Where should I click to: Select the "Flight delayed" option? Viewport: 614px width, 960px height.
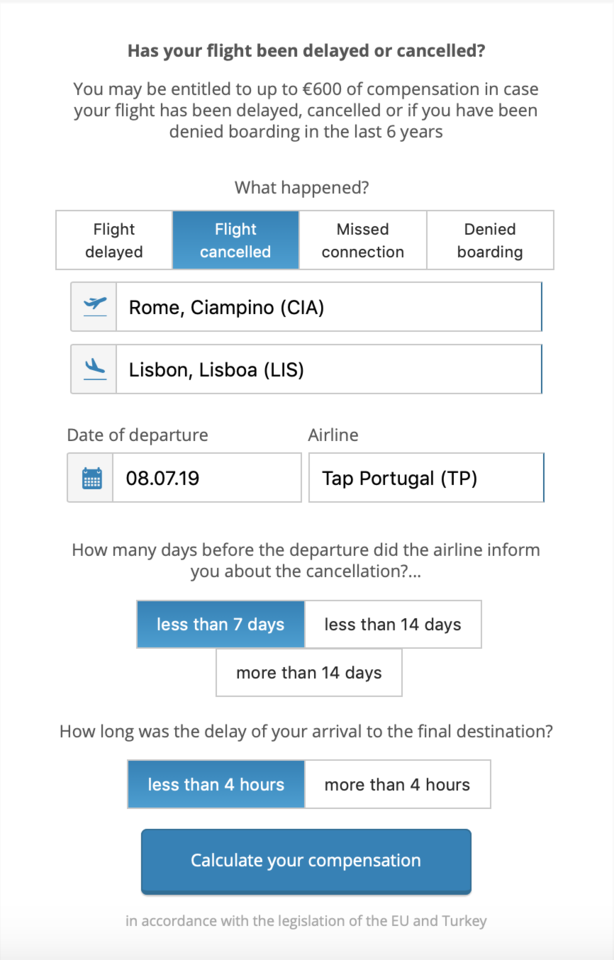[114, 240]
